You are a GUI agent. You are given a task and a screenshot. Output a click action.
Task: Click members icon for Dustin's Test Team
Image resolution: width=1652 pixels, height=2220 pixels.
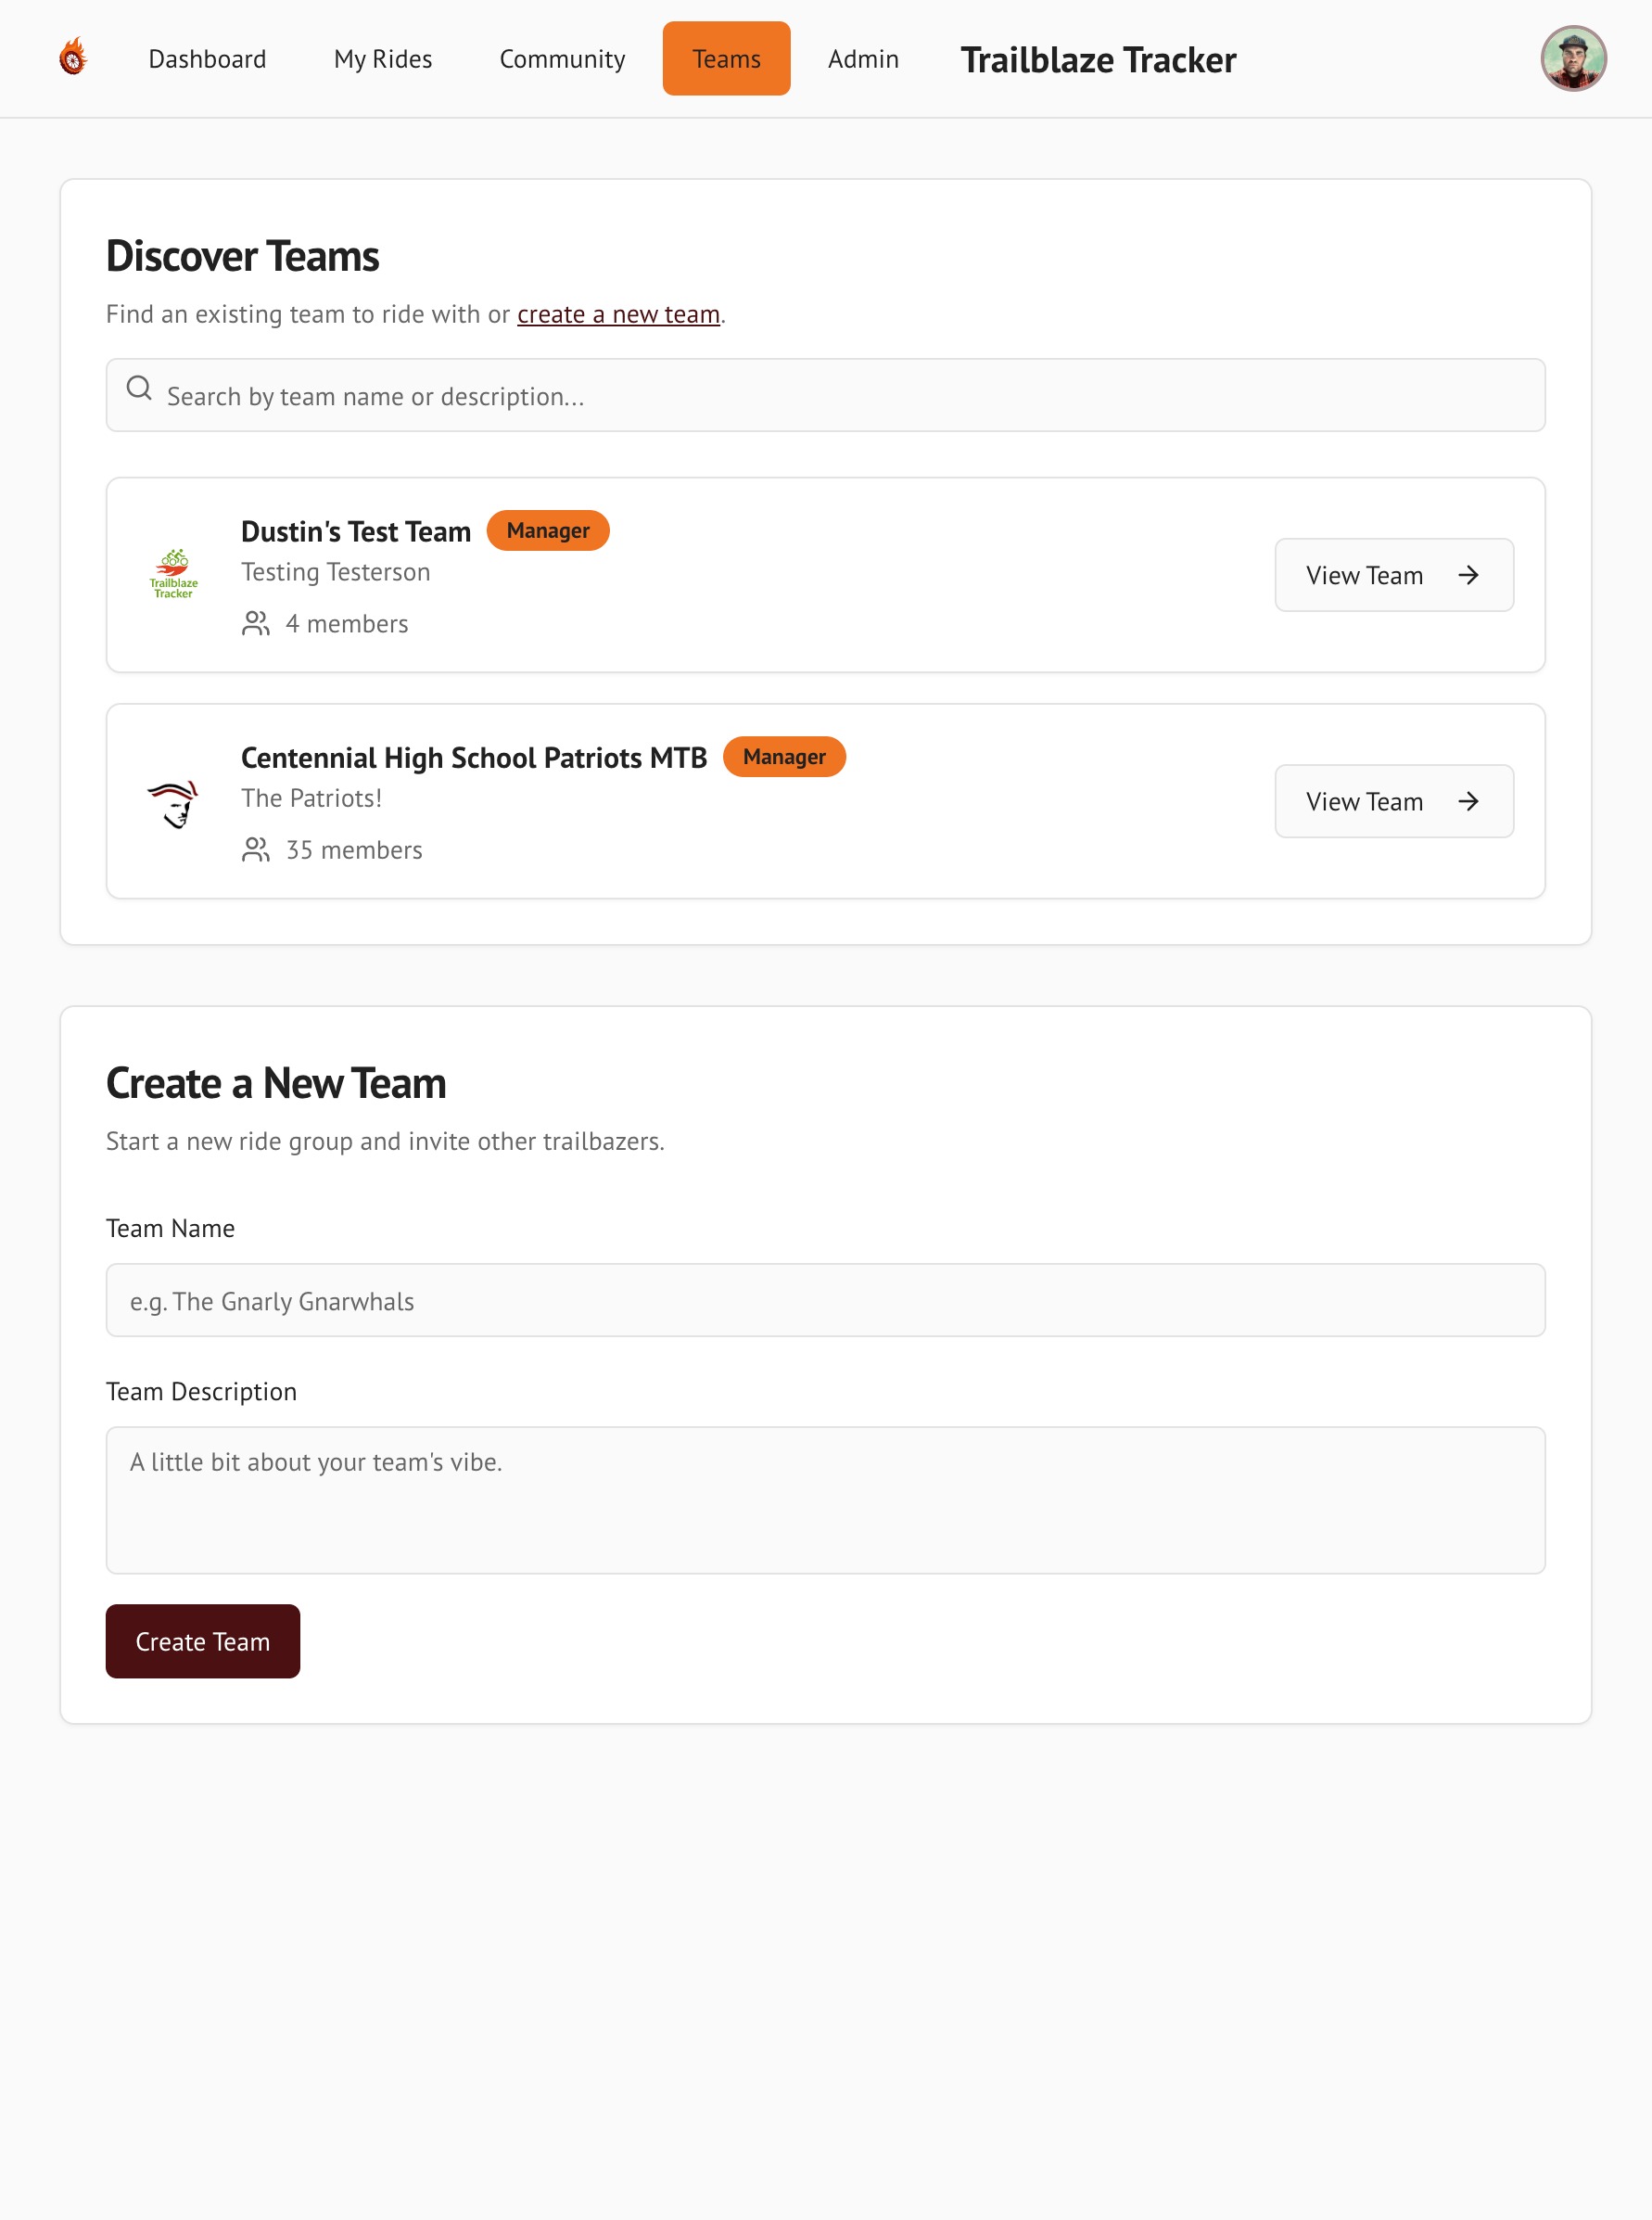tap(256, 624)
